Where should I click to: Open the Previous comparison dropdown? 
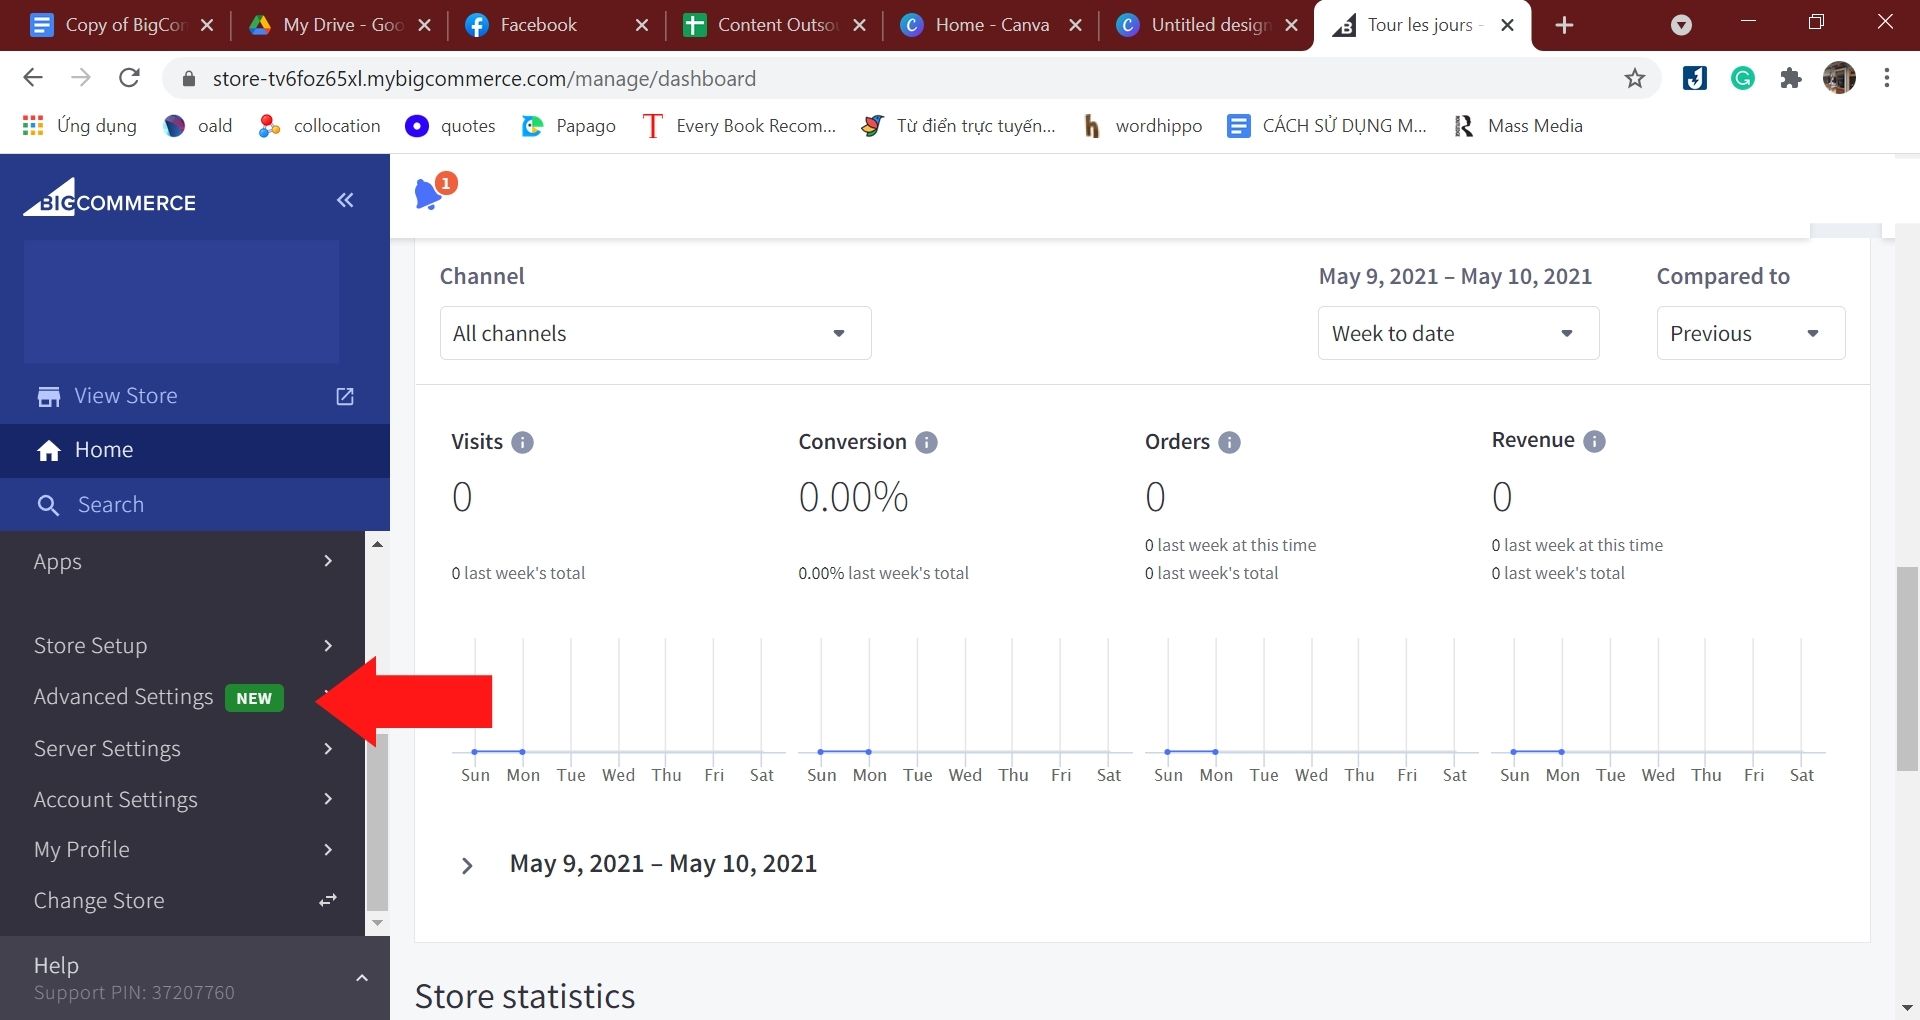pyautogui.click(x=1749, y=333)
